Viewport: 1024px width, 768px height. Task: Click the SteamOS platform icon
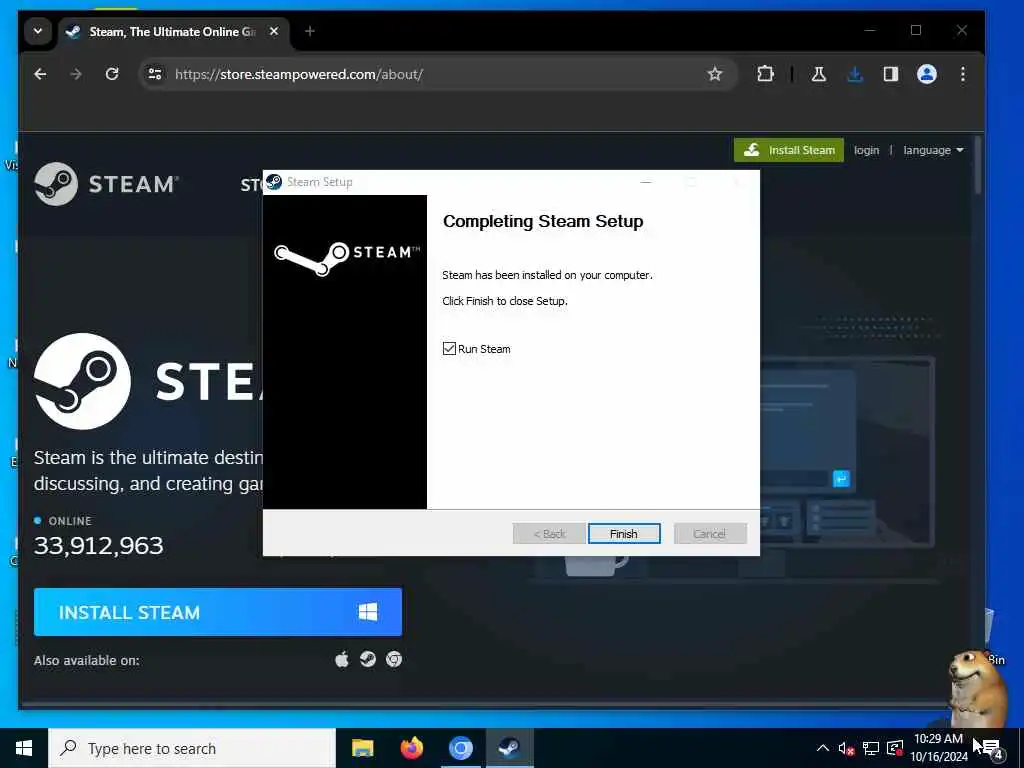368,660
